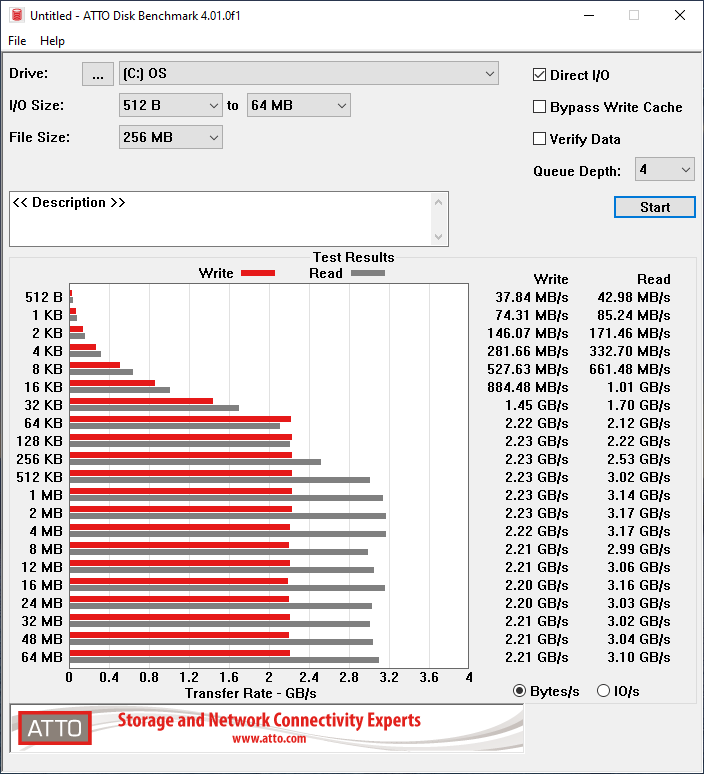
Task: Click the 32 KB red write bar
Action: tap(141, 401)
